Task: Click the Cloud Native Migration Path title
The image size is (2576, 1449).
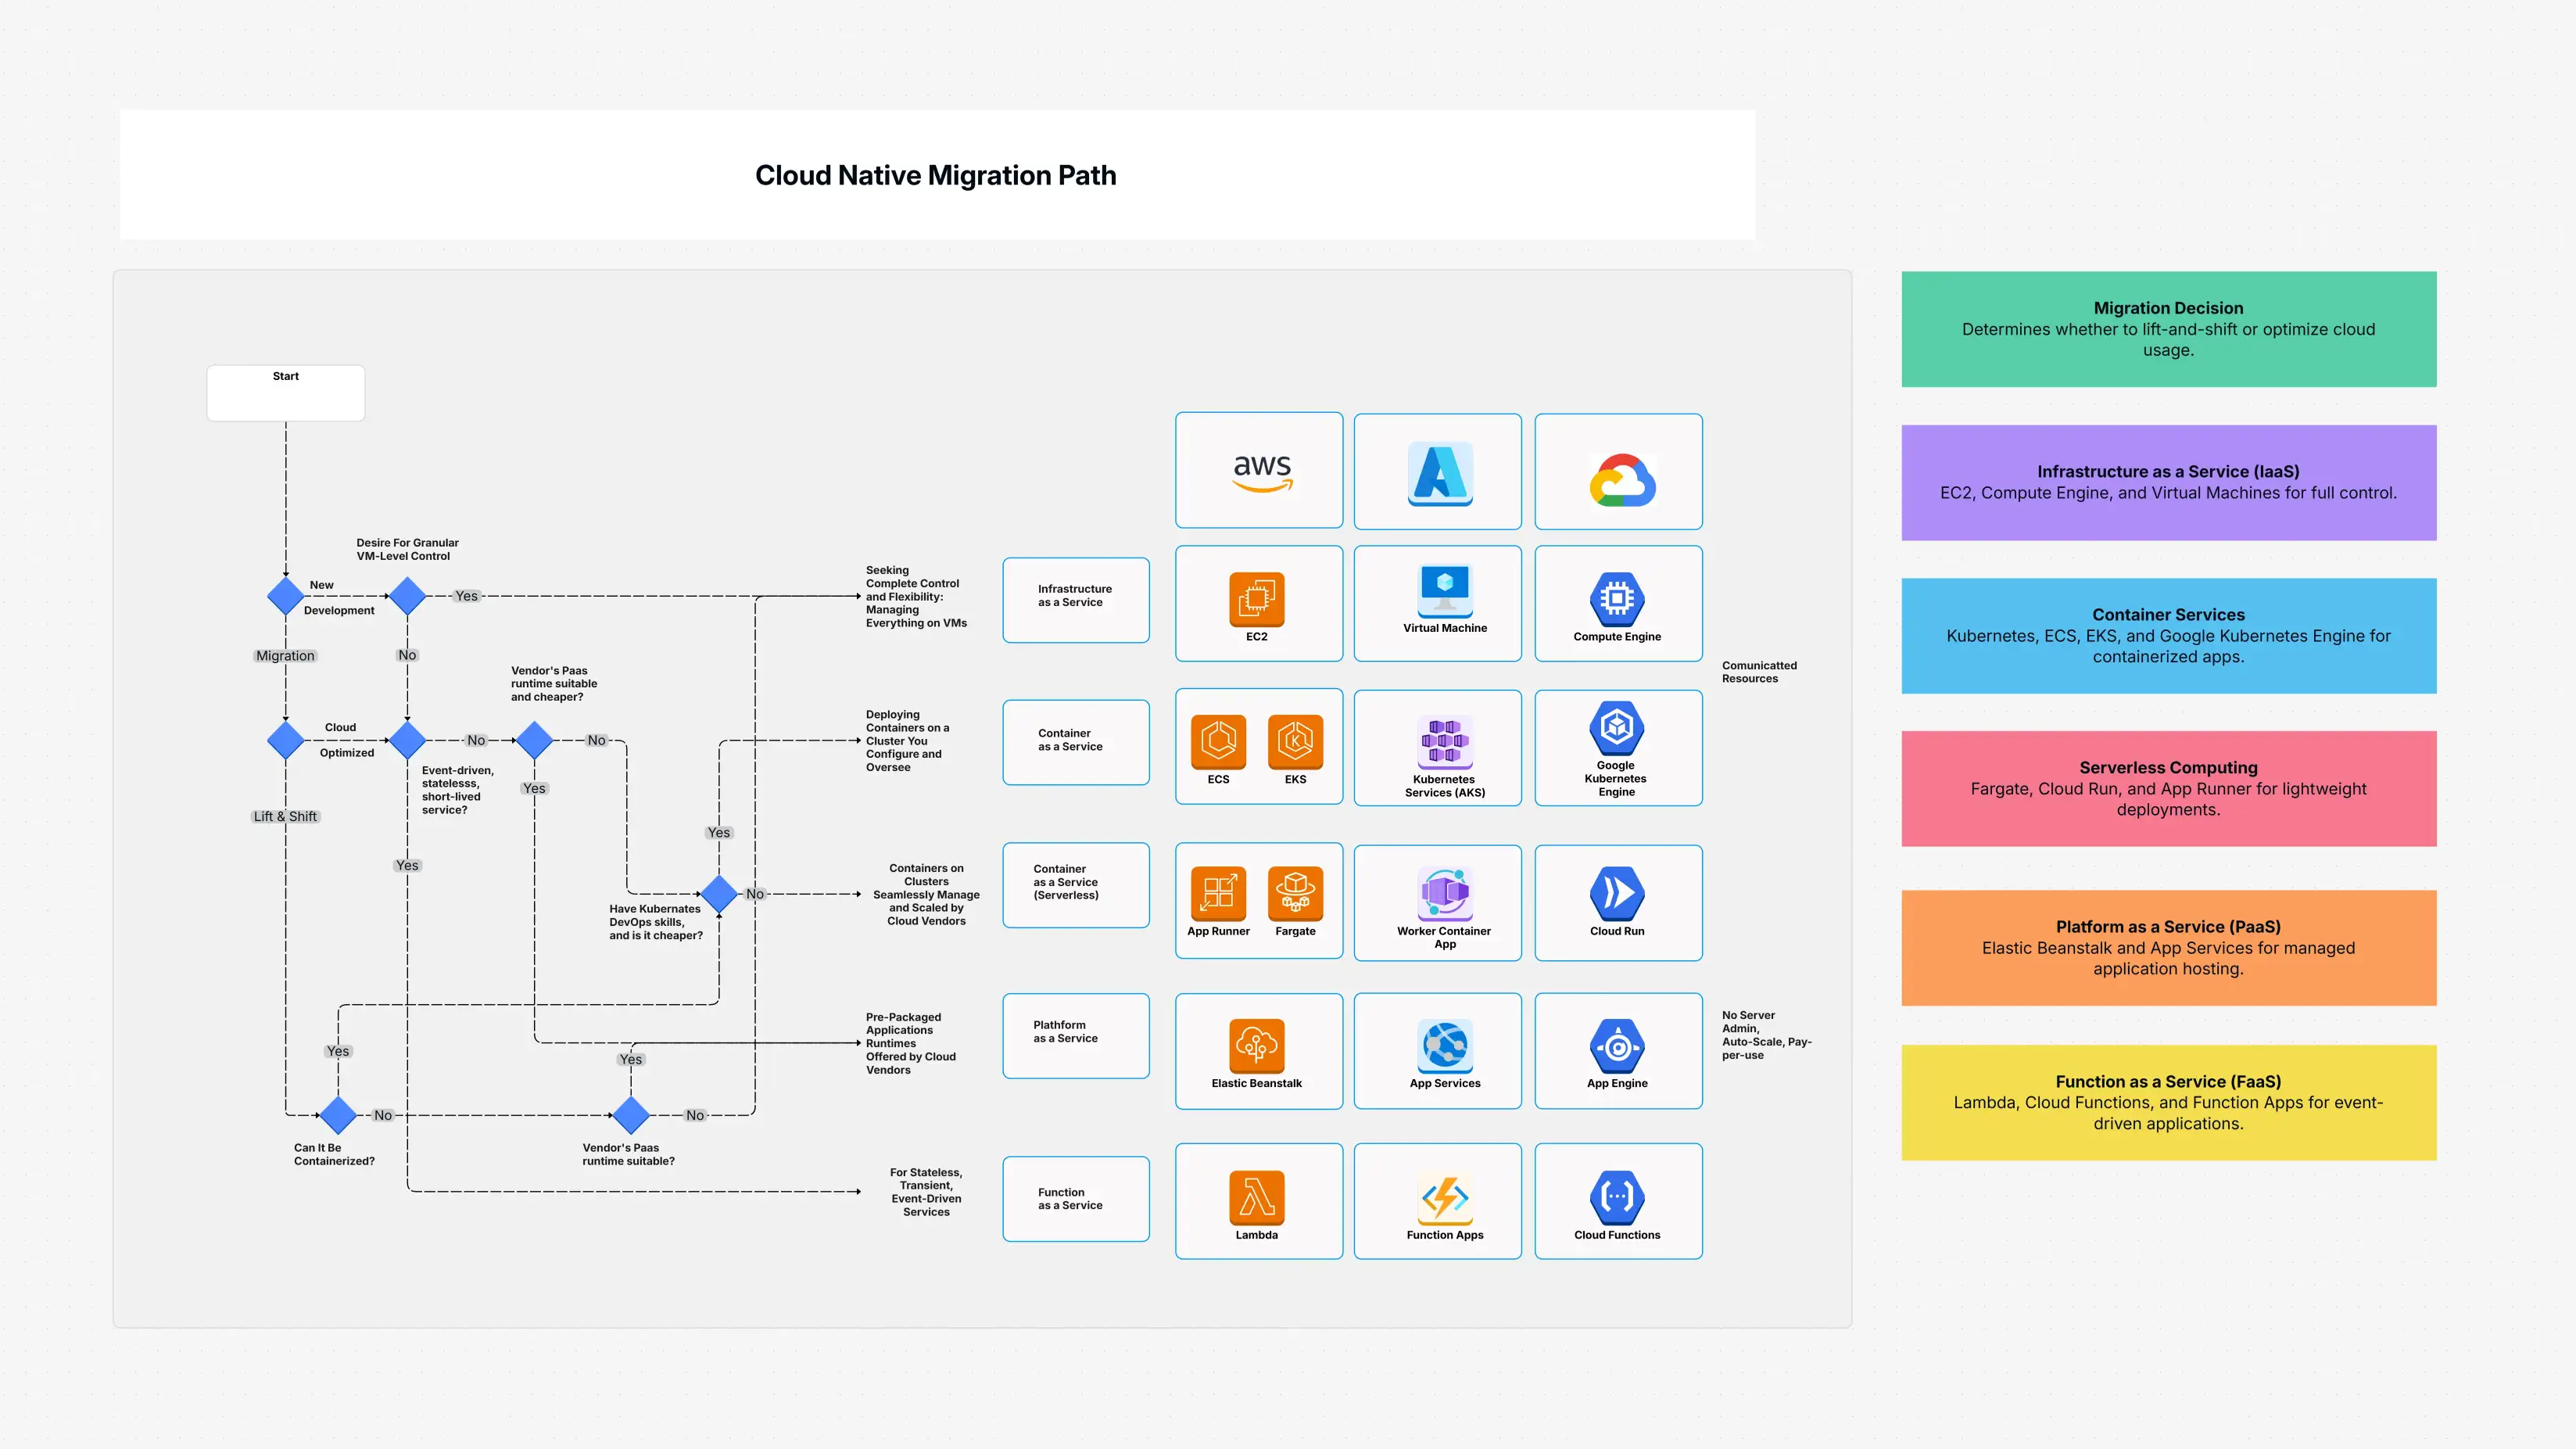Action: click(x=936, y=175)
